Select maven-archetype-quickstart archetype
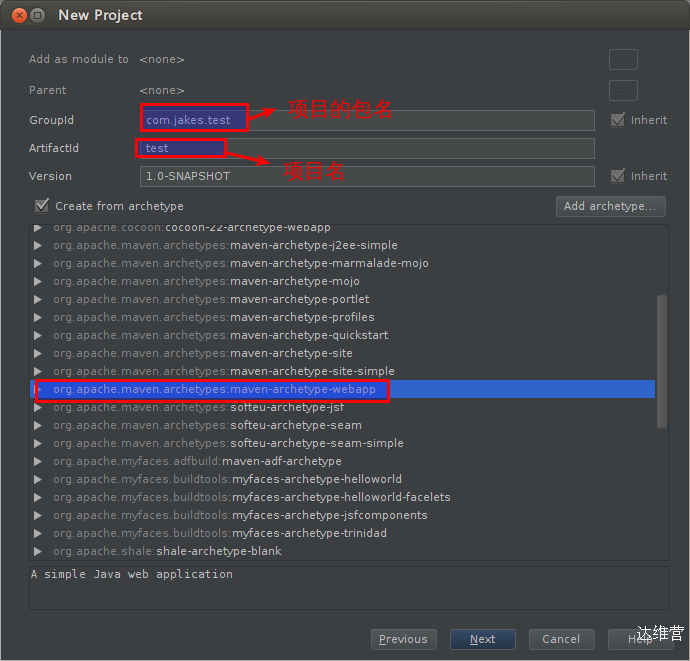690x661 pixels. 342,335
